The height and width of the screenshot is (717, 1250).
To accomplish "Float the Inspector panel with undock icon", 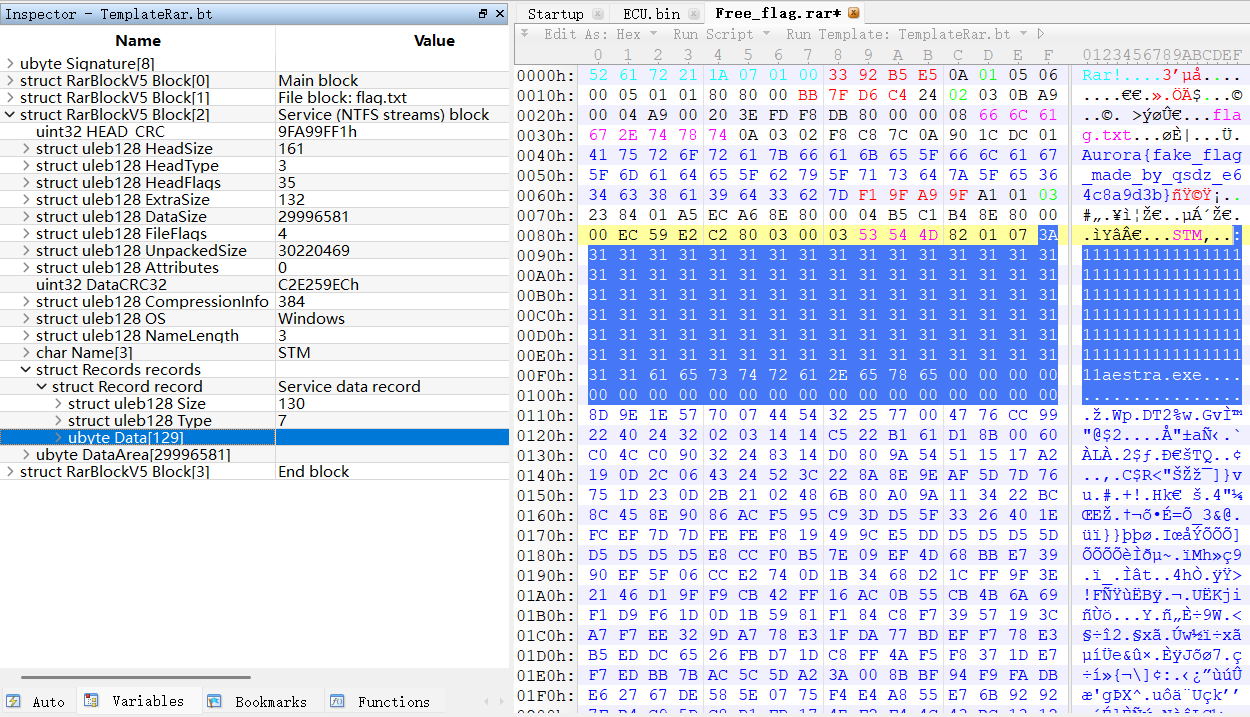I will (x=483, y=13).
